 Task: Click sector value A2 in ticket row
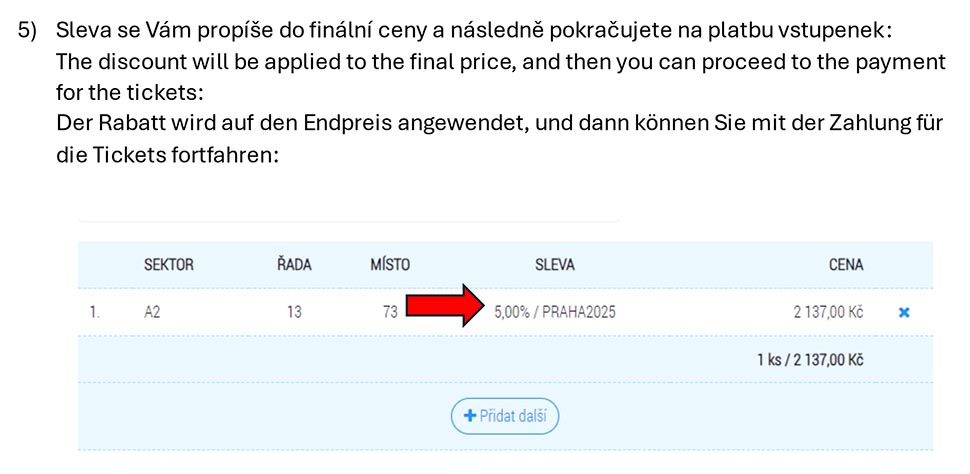click(x=152, y=312)
